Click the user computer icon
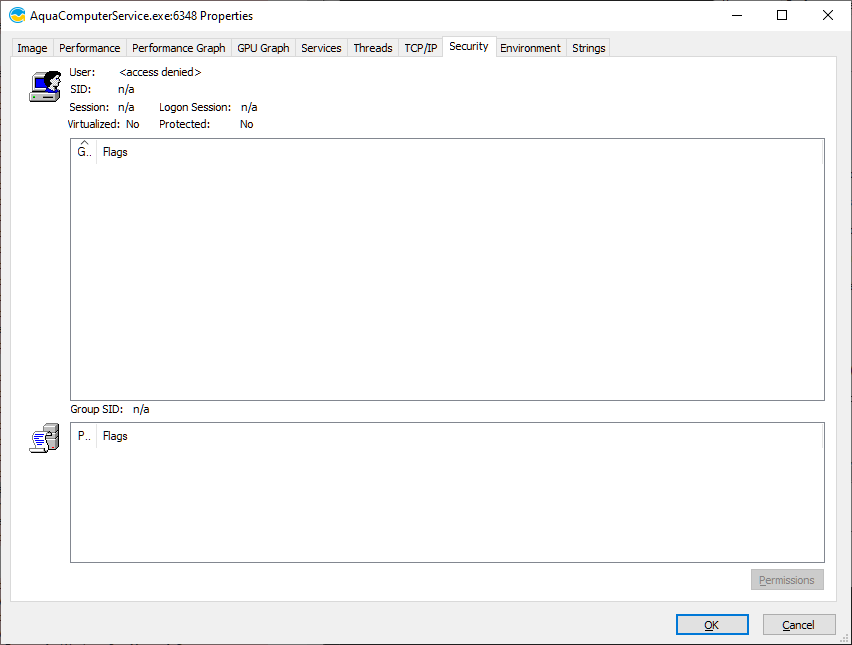The height and width of the screenshot is (645, 852). pyautogui.click(x=45, y=86)
